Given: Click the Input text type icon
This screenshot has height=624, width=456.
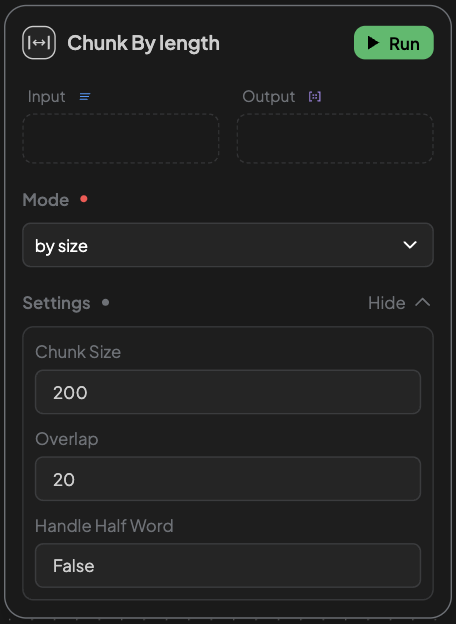Looking at the screenshot, I should [85, 96].
